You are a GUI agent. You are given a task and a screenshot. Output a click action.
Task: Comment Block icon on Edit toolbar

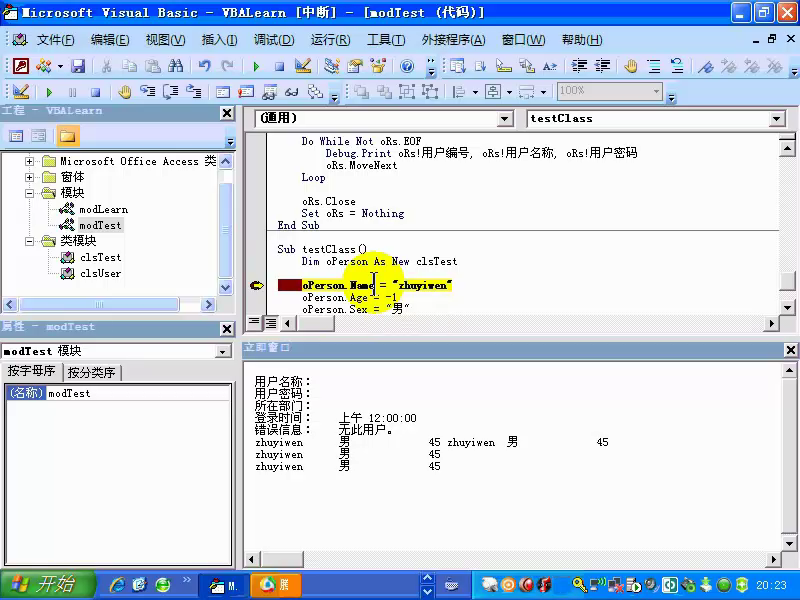(654, 66)
